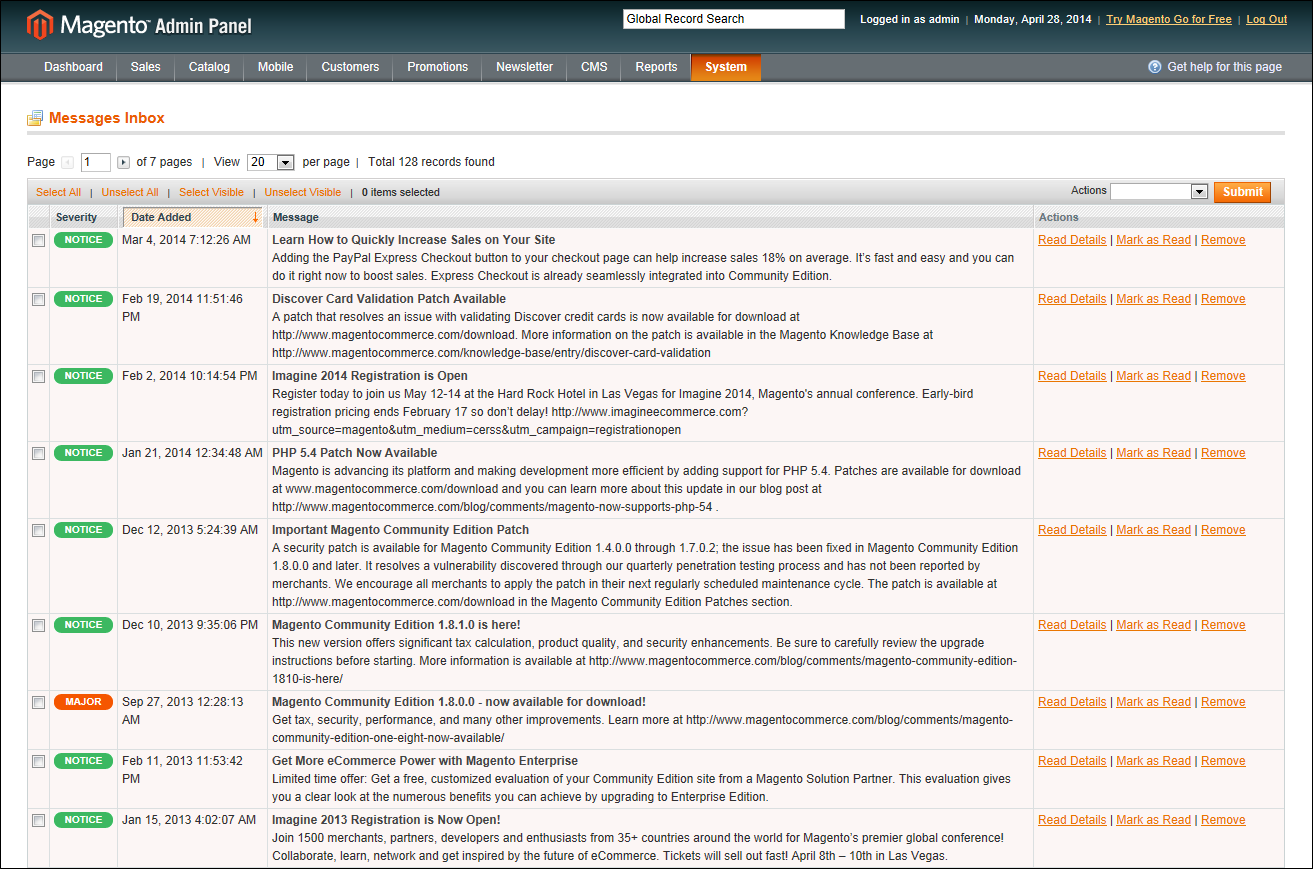1313x869 pixels.
Task: Click 'Total 128 records found' text
Action: coord(431,162)
